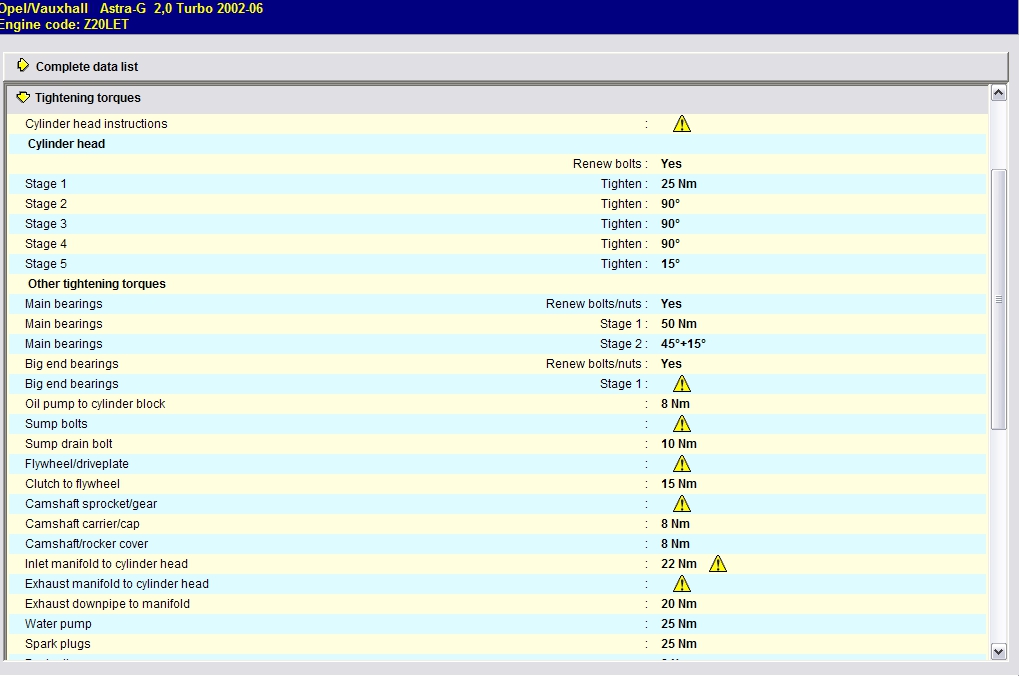Select the Stage 3 cylinder head row label
The image size is (1019, 676).
45,224
